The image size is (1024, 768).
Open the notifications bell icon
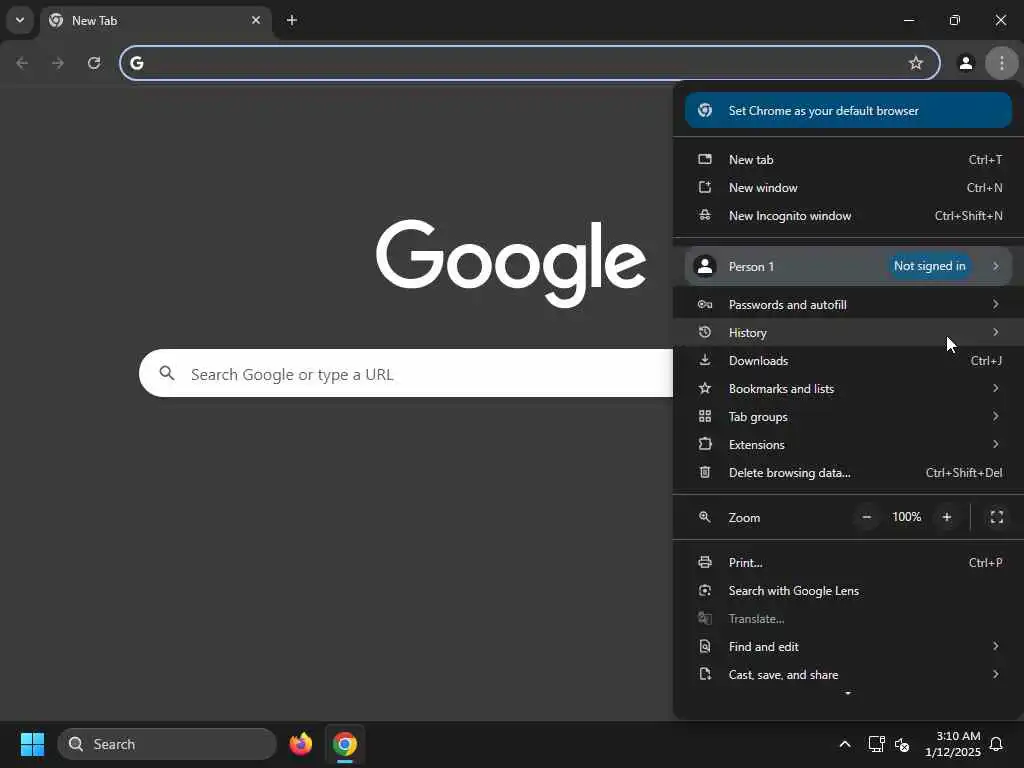click(x=996, y=744)
